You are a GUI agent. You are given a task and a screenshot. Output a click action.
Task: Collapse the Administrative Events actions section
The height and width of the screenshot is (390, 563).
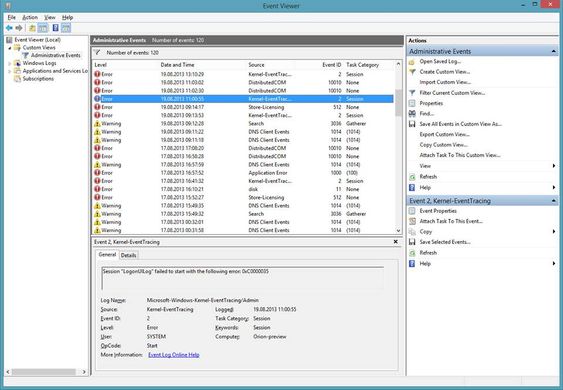coord(553,51)
